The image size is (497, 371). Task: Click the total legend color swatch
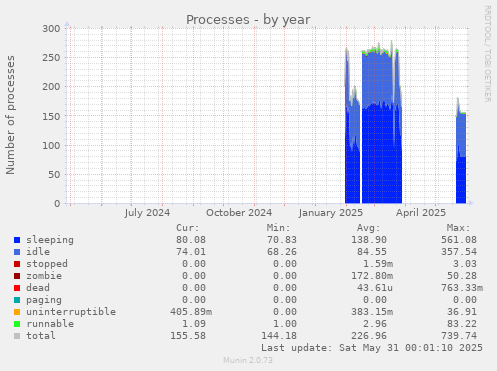(17, 336)
